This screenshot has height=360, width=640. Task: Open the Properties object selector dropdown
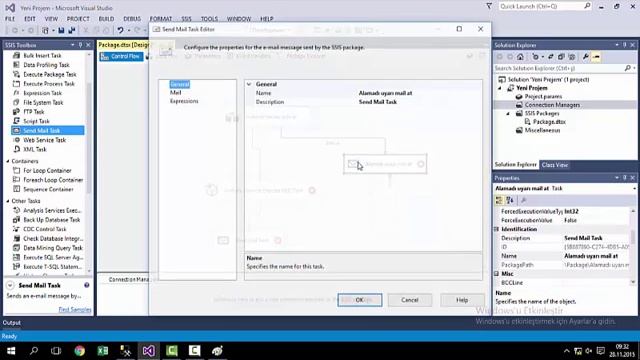coord(634,189)
